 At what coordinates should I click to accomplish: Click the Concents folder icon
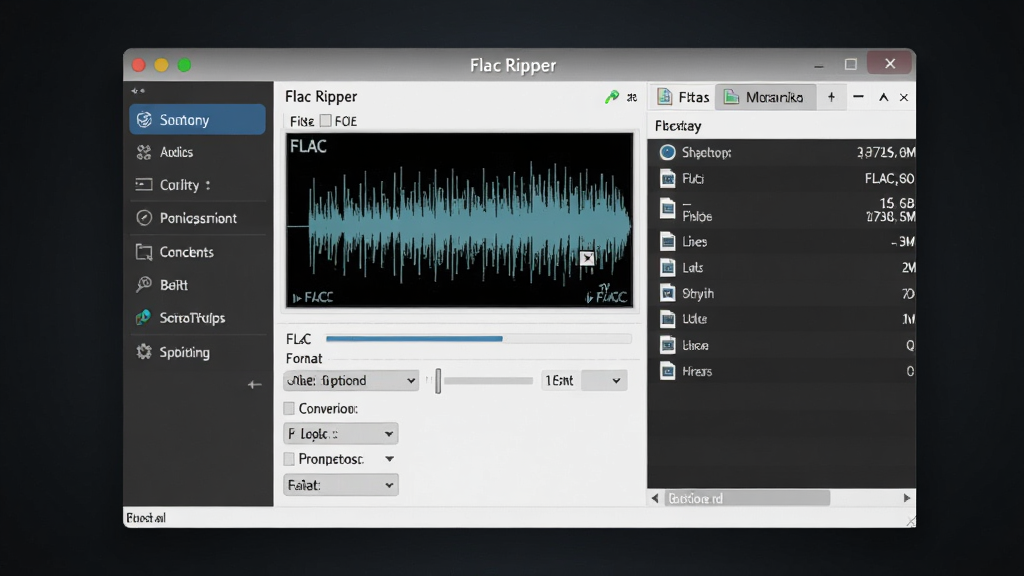click(144, 252)
